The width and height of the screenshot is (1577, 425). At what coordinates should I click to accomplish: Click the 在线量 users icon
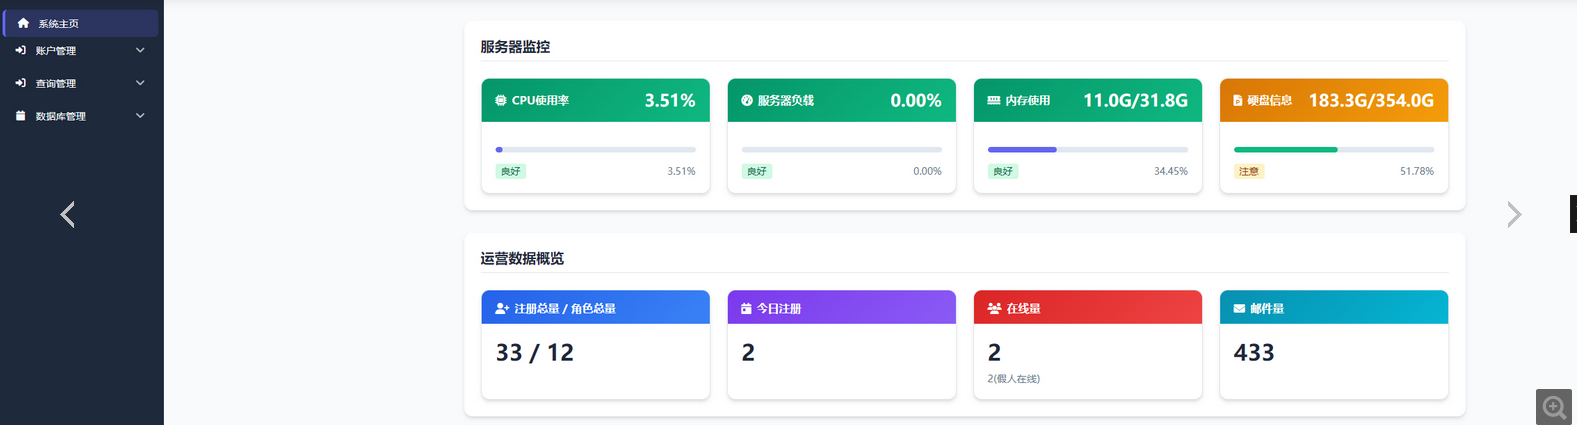tap(994, 309)
